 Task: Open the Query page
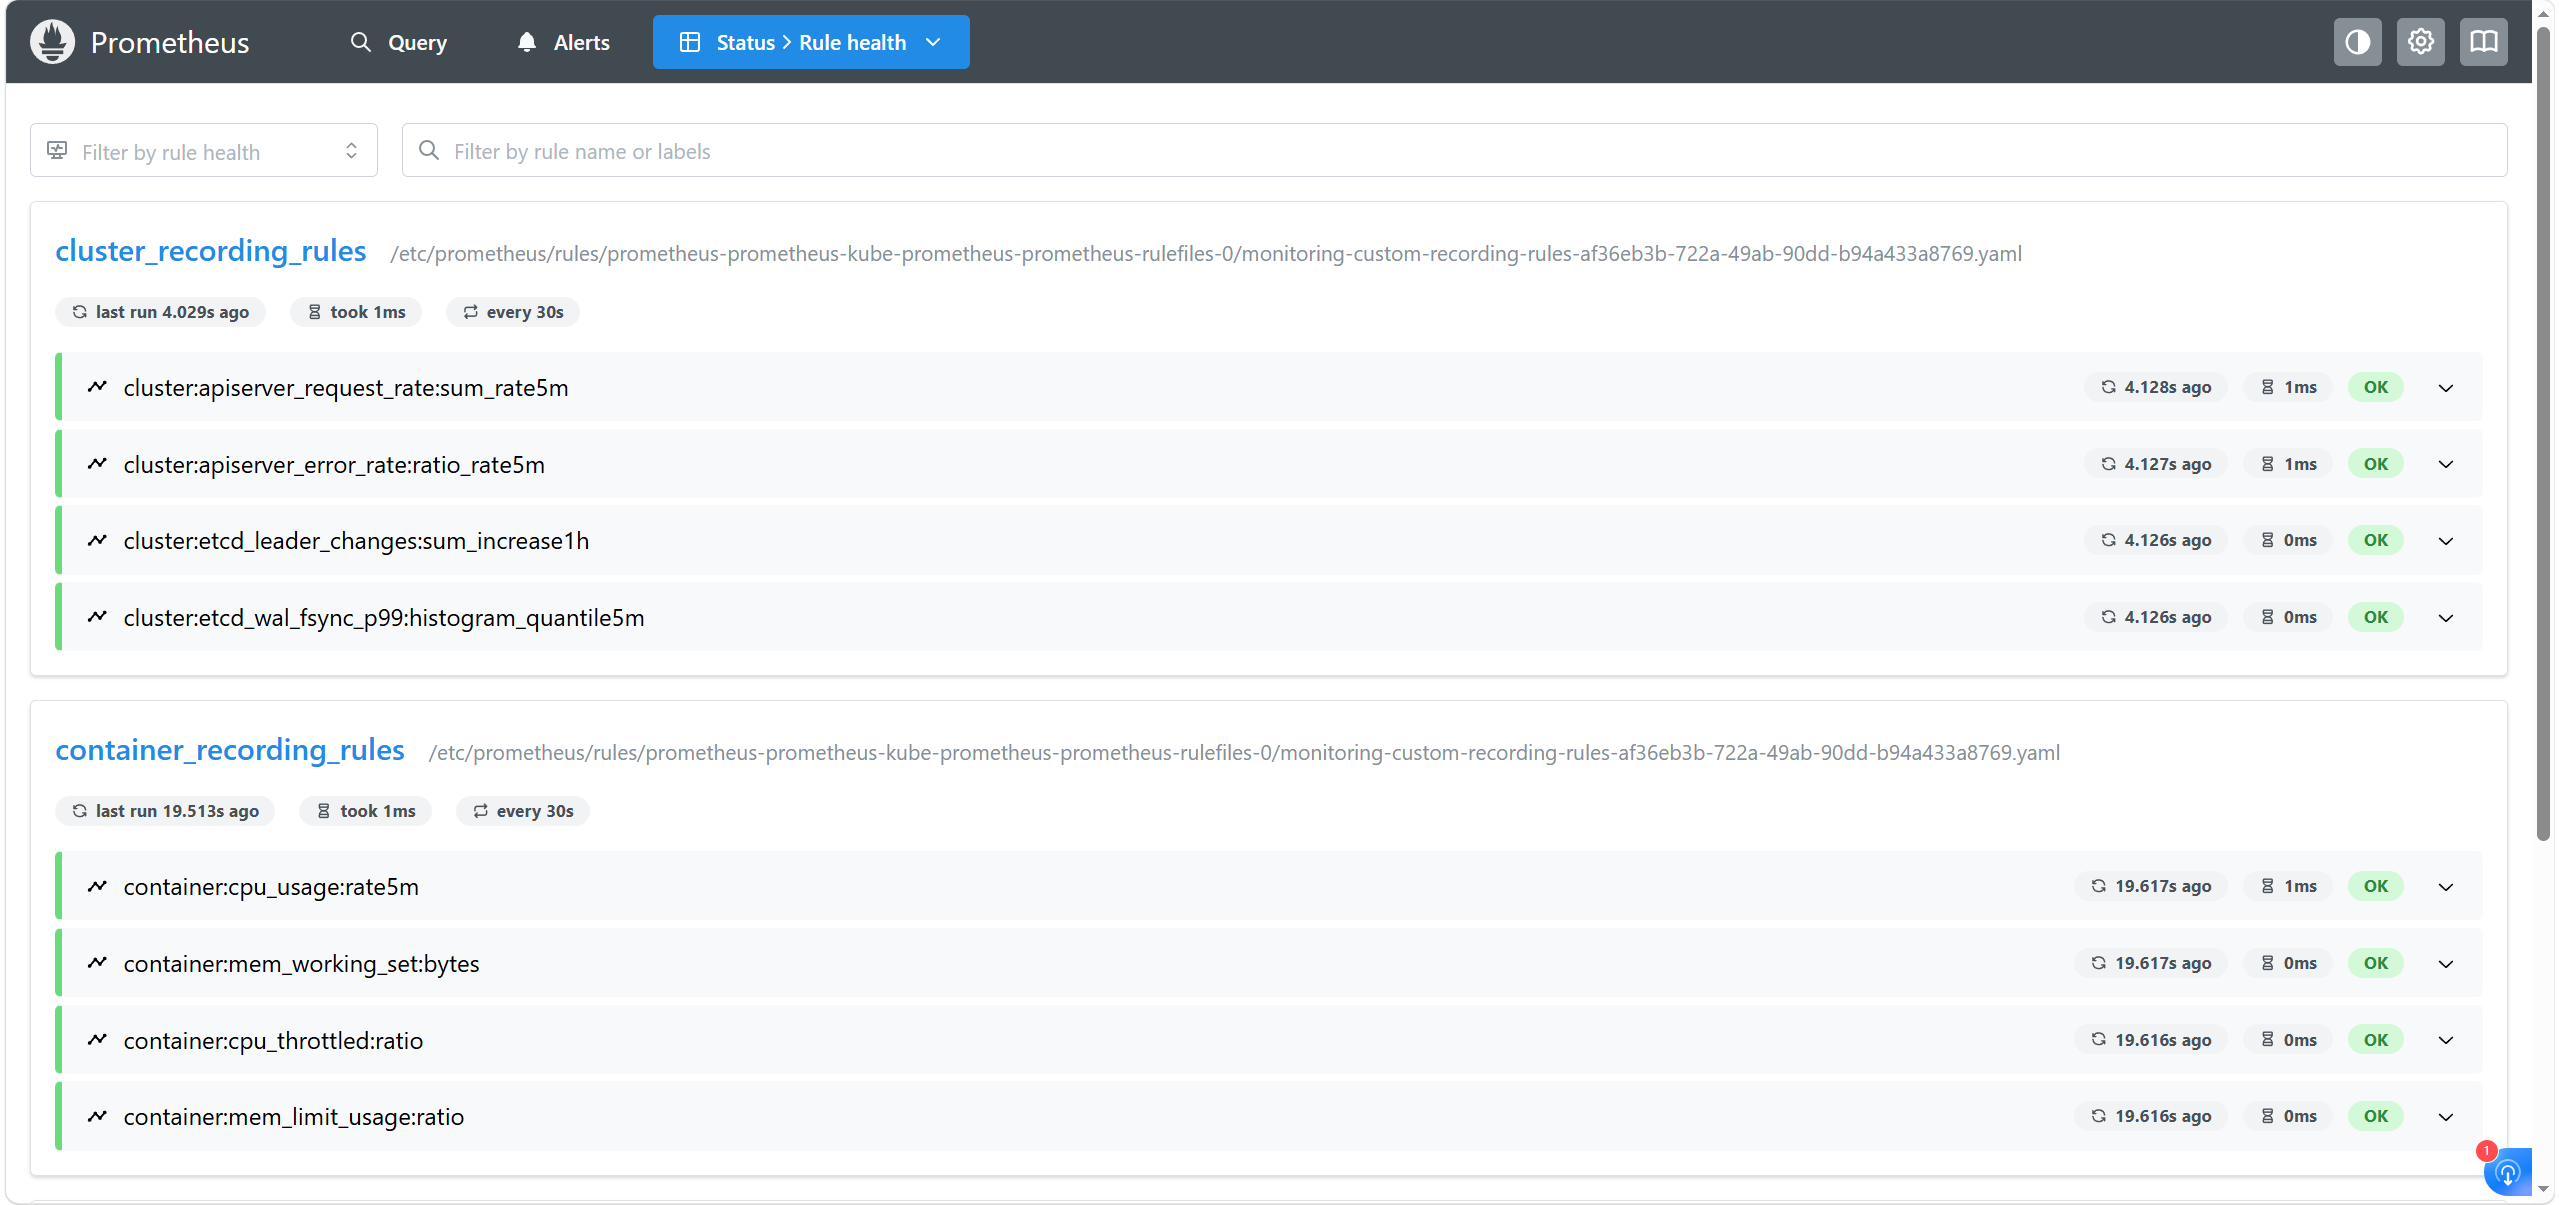(398, 42)
